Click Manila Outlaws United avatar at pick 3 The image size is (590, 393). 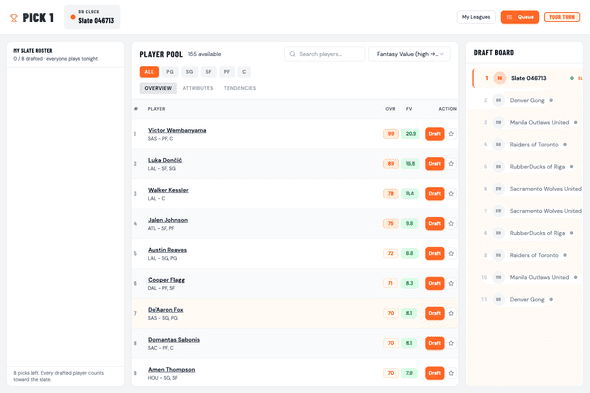coord(499,122)
